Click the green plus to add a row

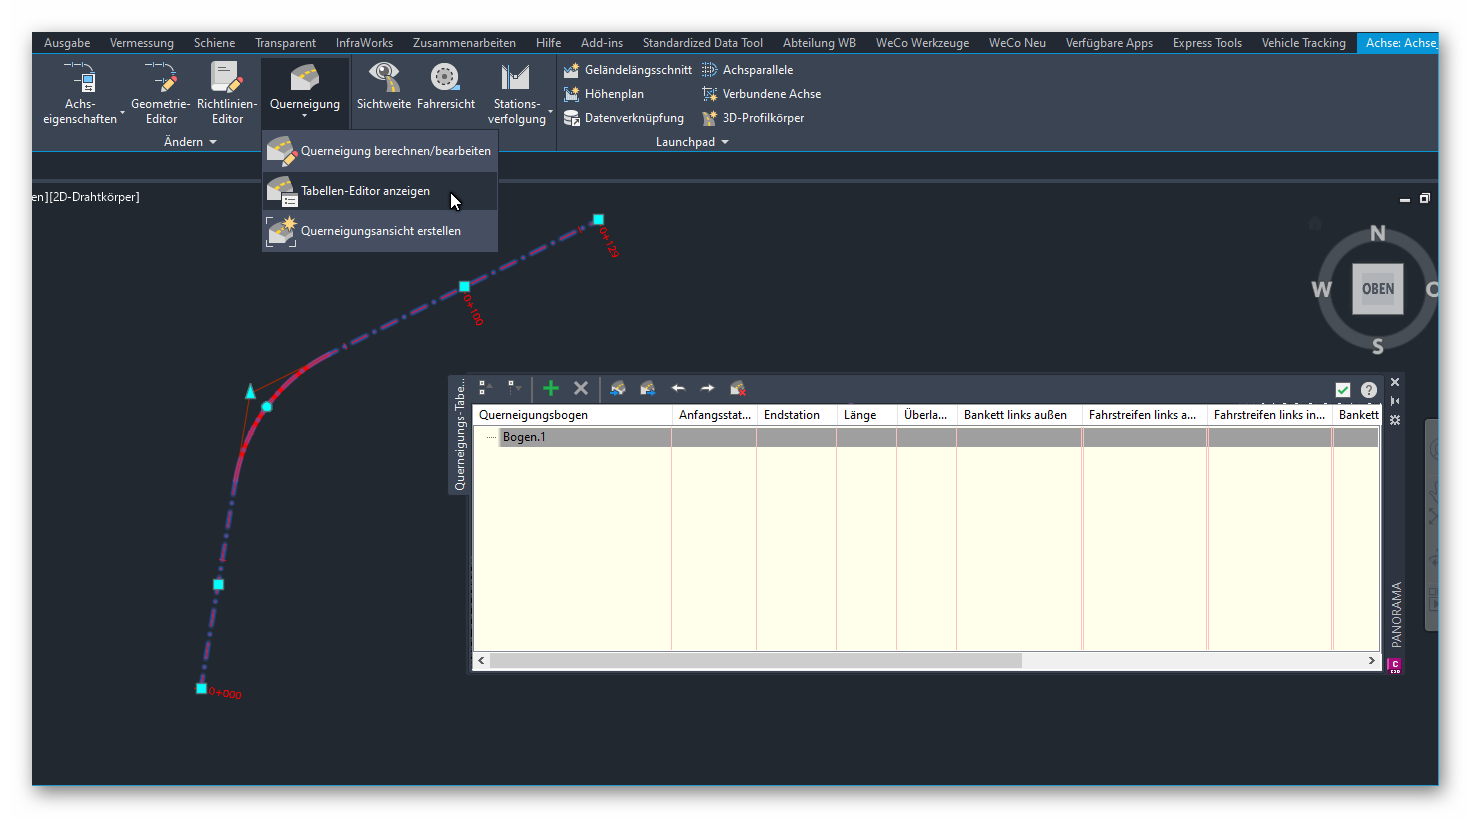coord(550,388)
